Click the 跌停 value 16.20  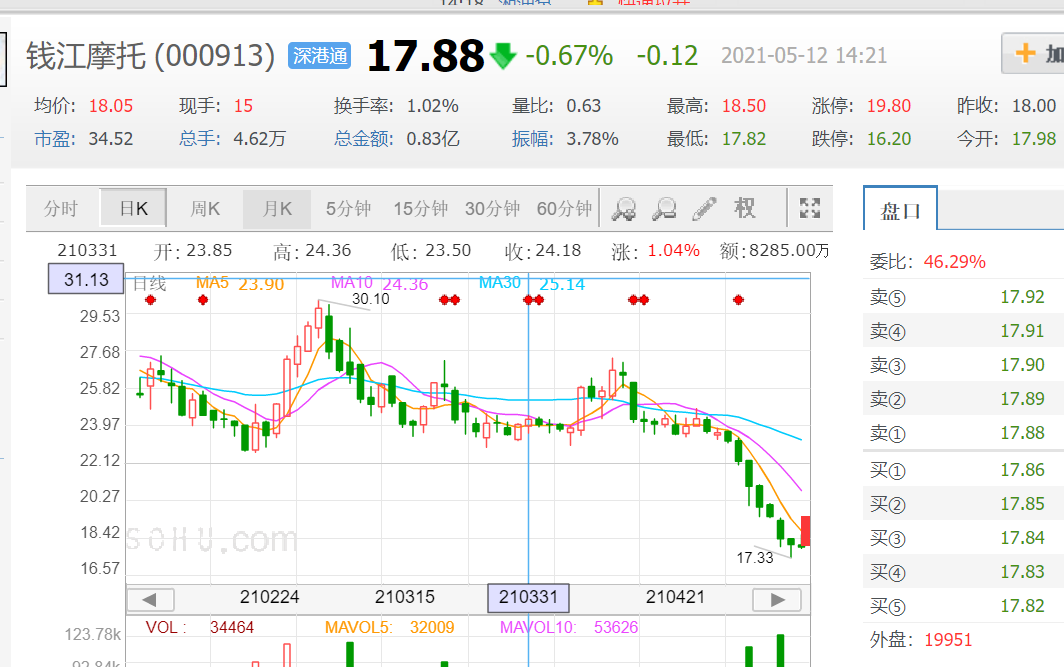[x=888, y=139]
